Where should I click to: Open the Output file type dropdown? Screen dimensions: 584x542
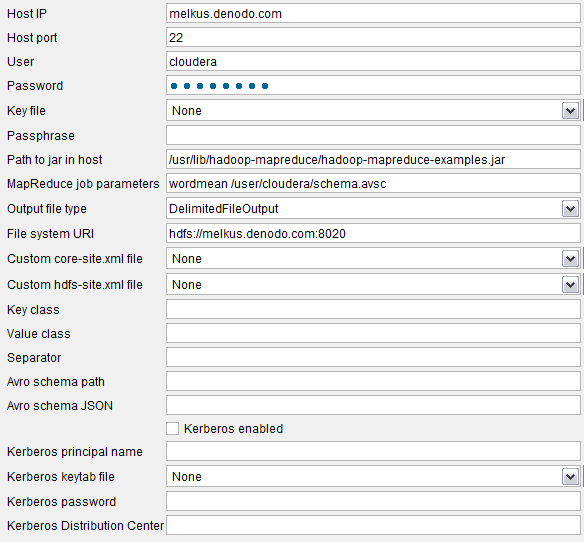click(x=373, y=209)
